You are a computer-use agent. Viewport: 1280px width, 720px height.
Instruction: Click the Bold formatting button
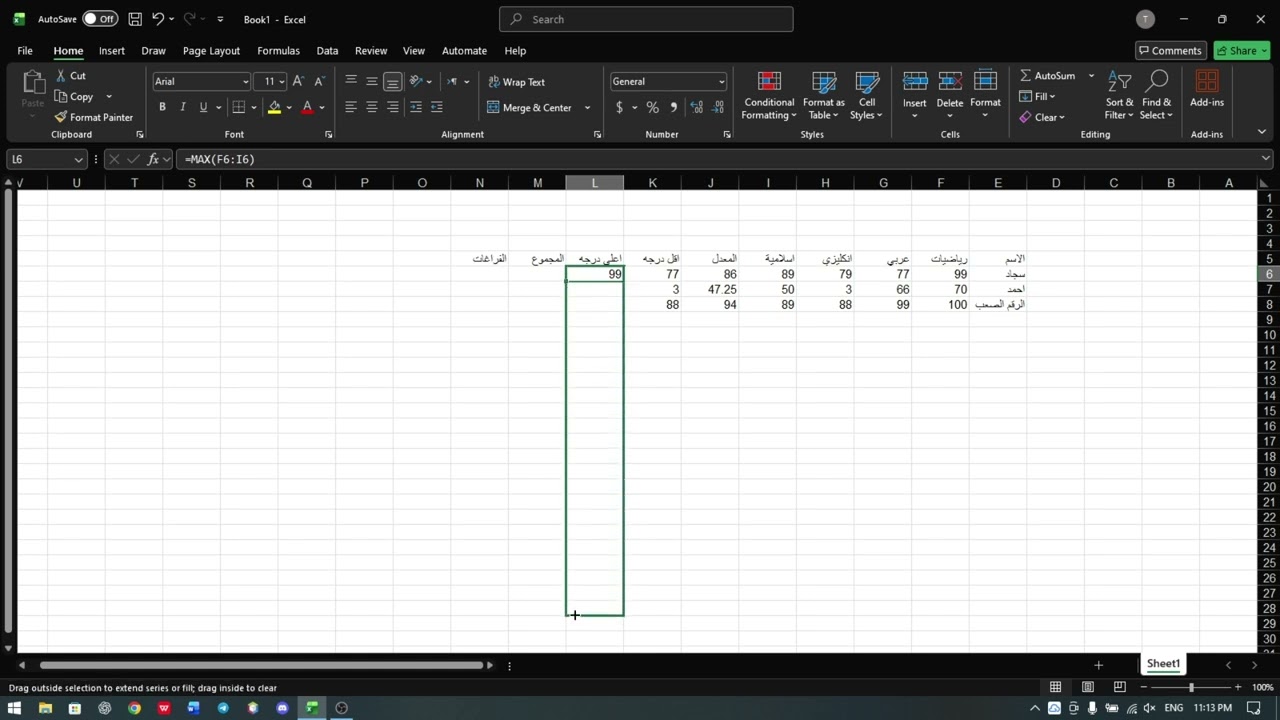coord(162,107)
